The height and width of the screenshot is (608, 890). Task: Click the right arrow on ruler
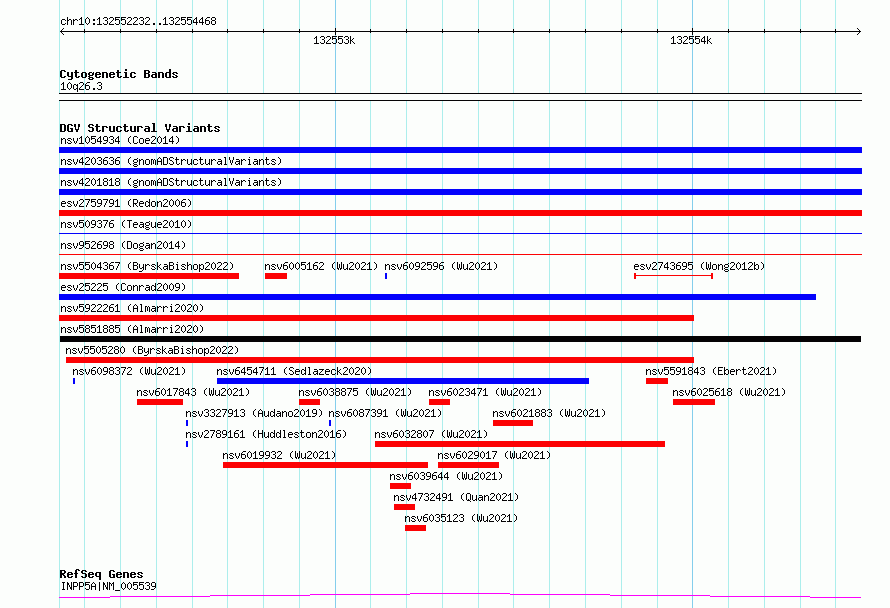pos(858,32)
